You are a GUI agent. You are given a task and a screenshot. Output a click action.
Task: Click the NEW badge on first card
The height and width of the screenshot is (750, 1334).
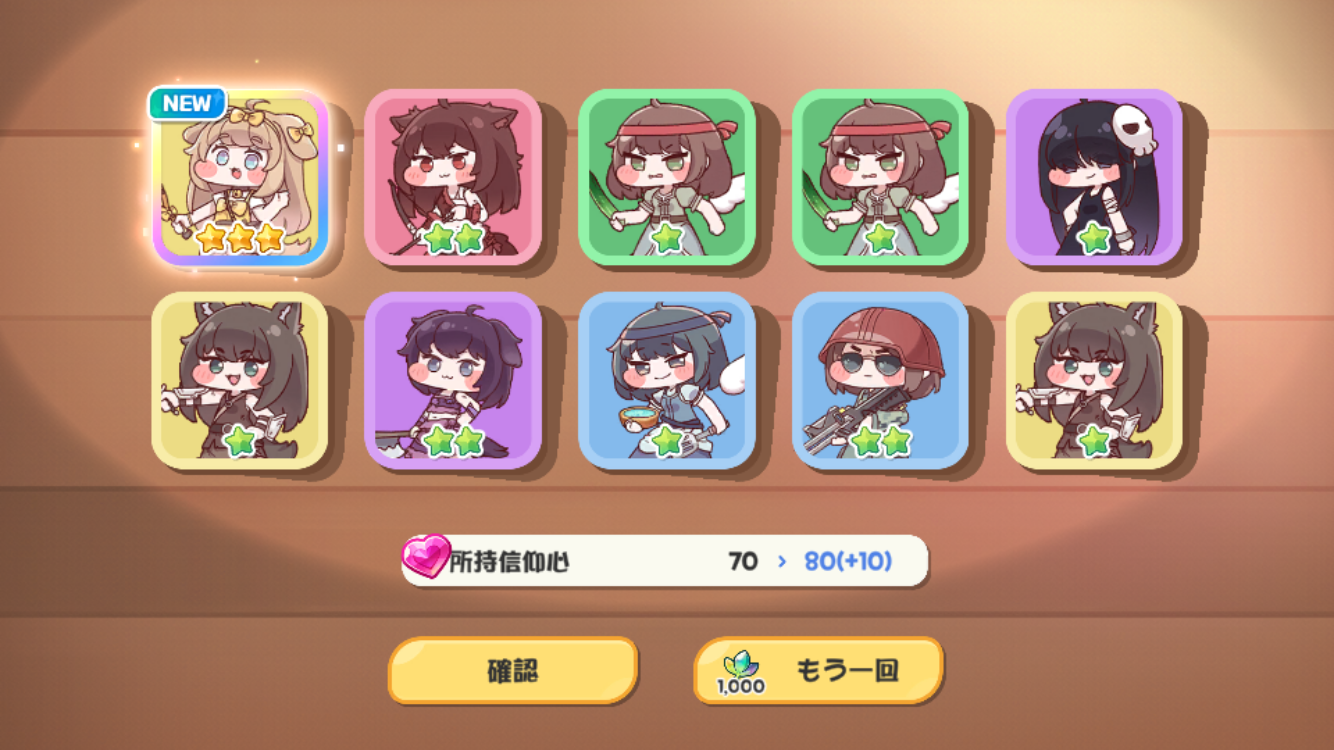[x=187, y=103]
